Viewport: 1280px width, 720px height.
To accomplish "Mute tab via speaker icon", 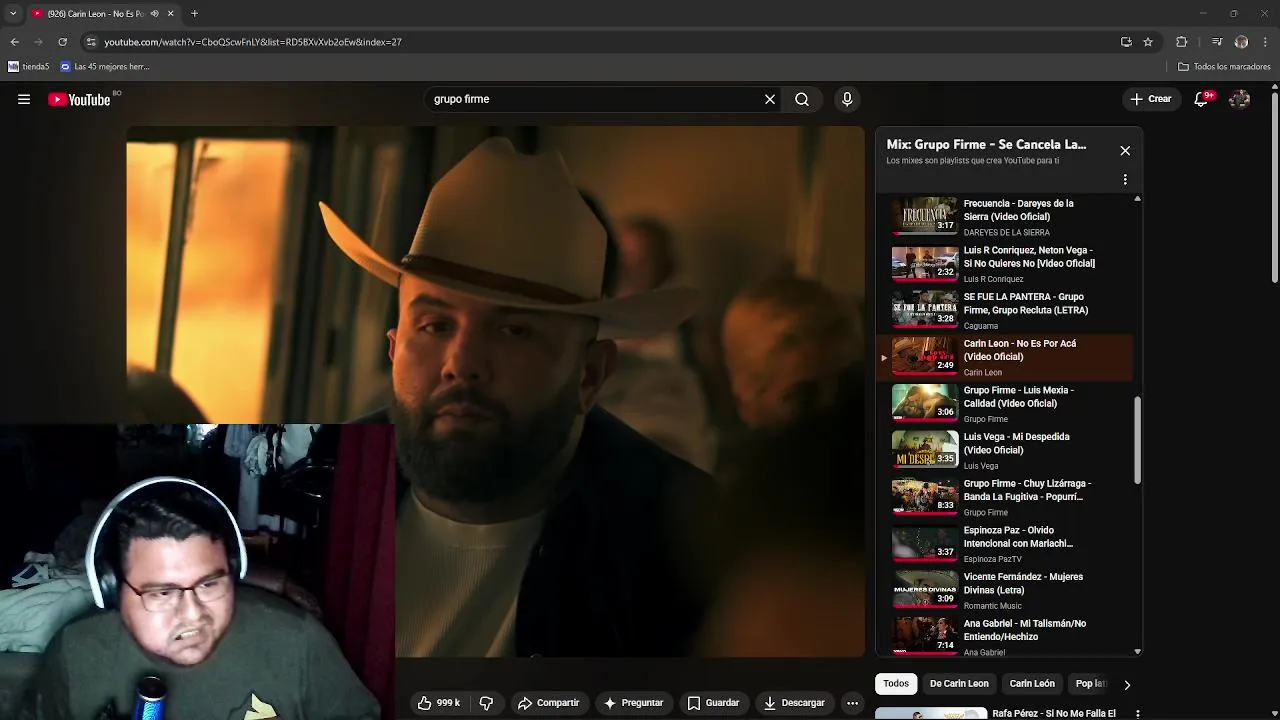I will (x=154, y=13).
